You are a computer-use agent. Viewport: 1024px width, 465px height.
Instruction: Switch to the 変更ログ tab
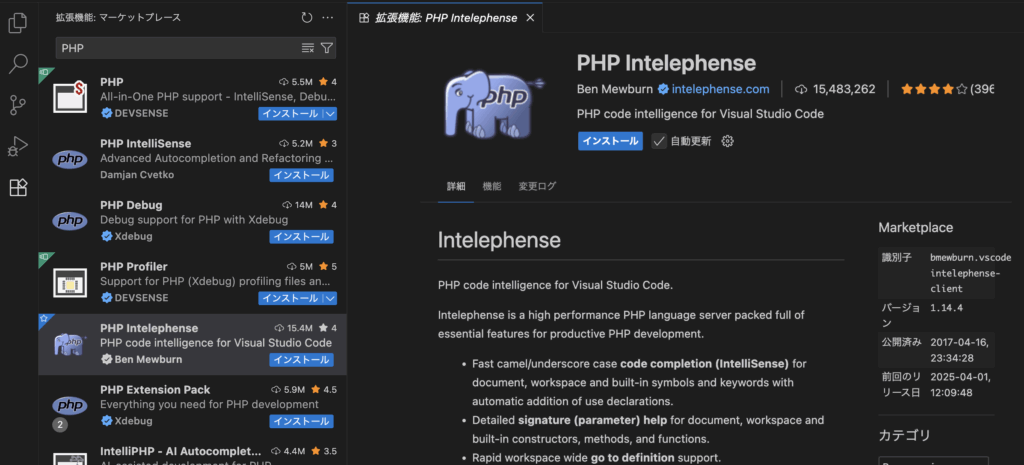point(537,186)
